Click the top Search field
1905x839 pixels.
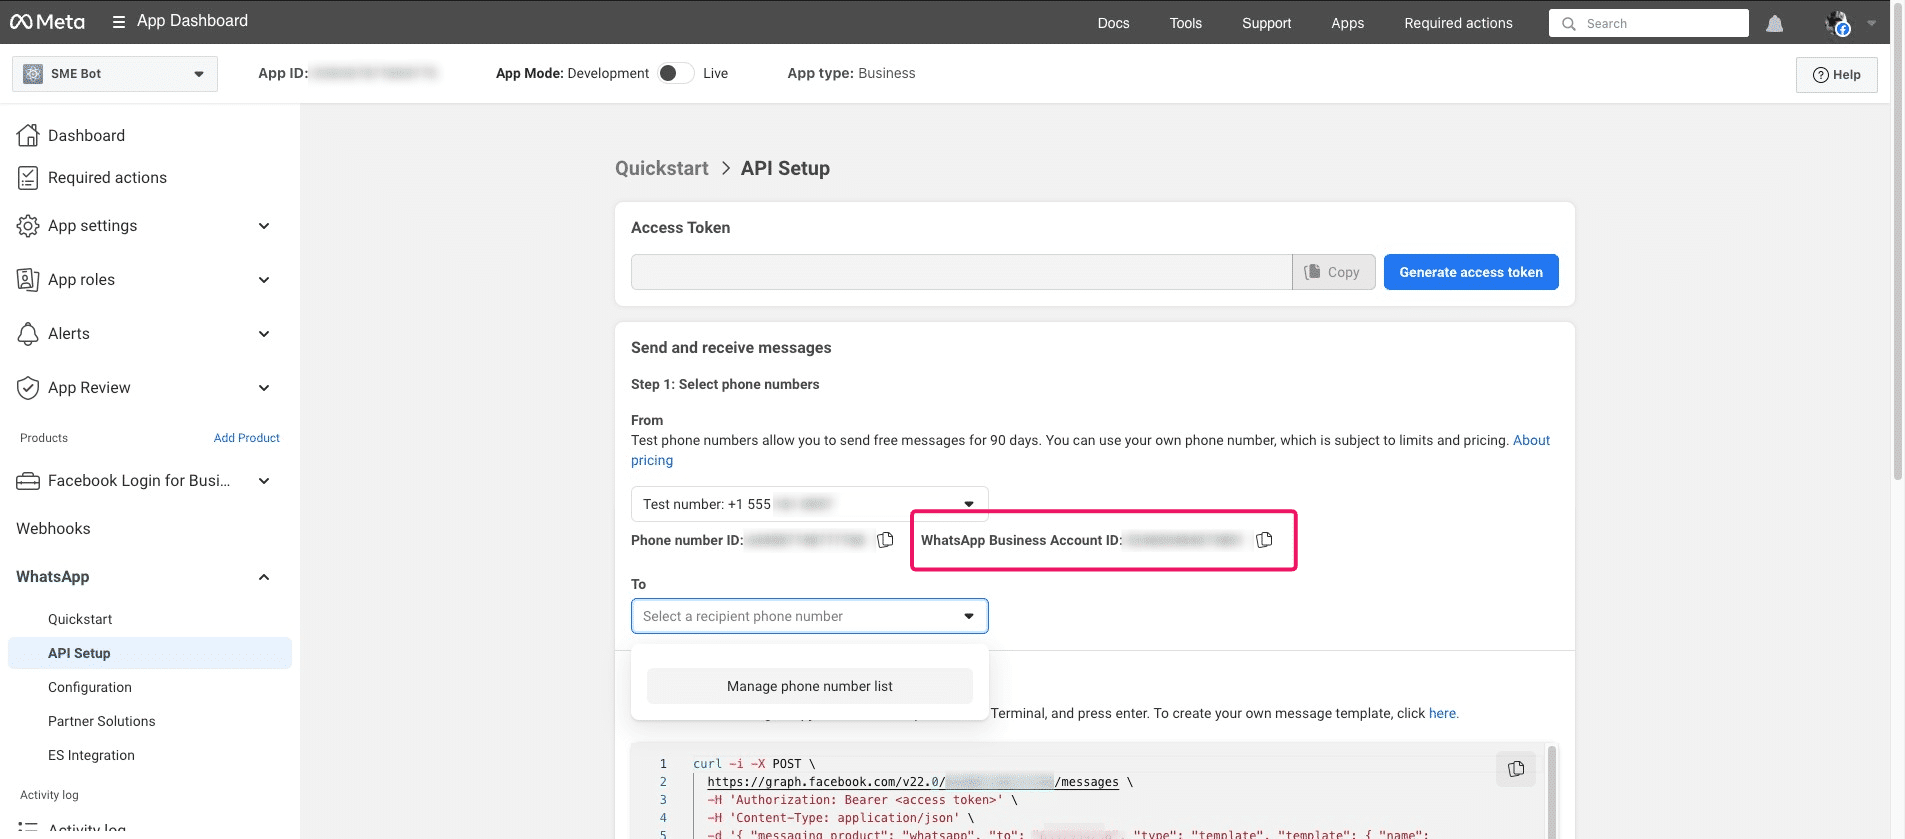1648,23
